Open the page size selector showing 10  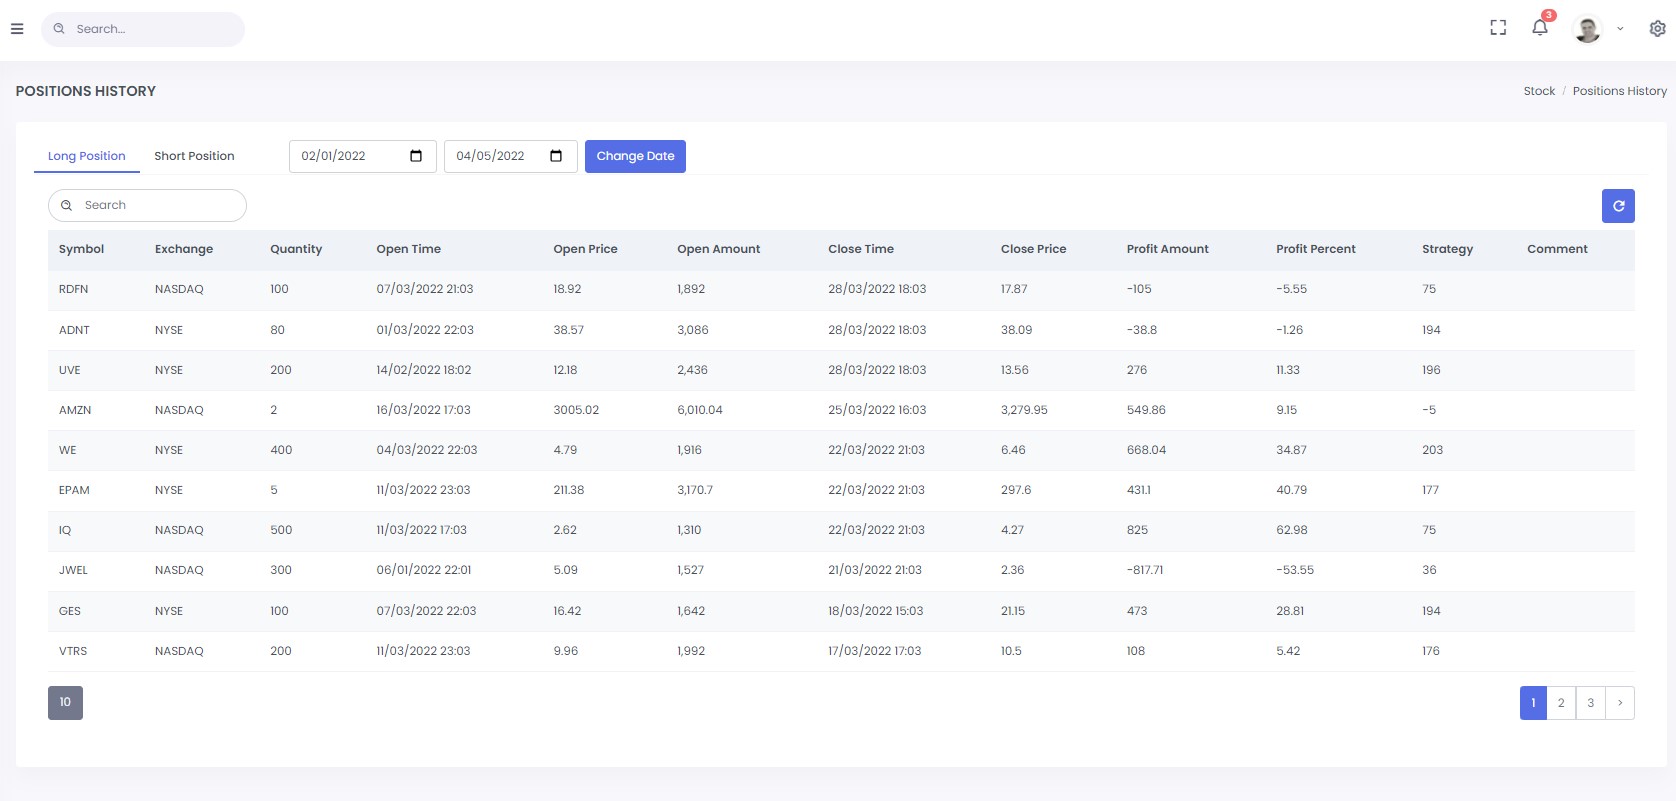pos(65,703)
